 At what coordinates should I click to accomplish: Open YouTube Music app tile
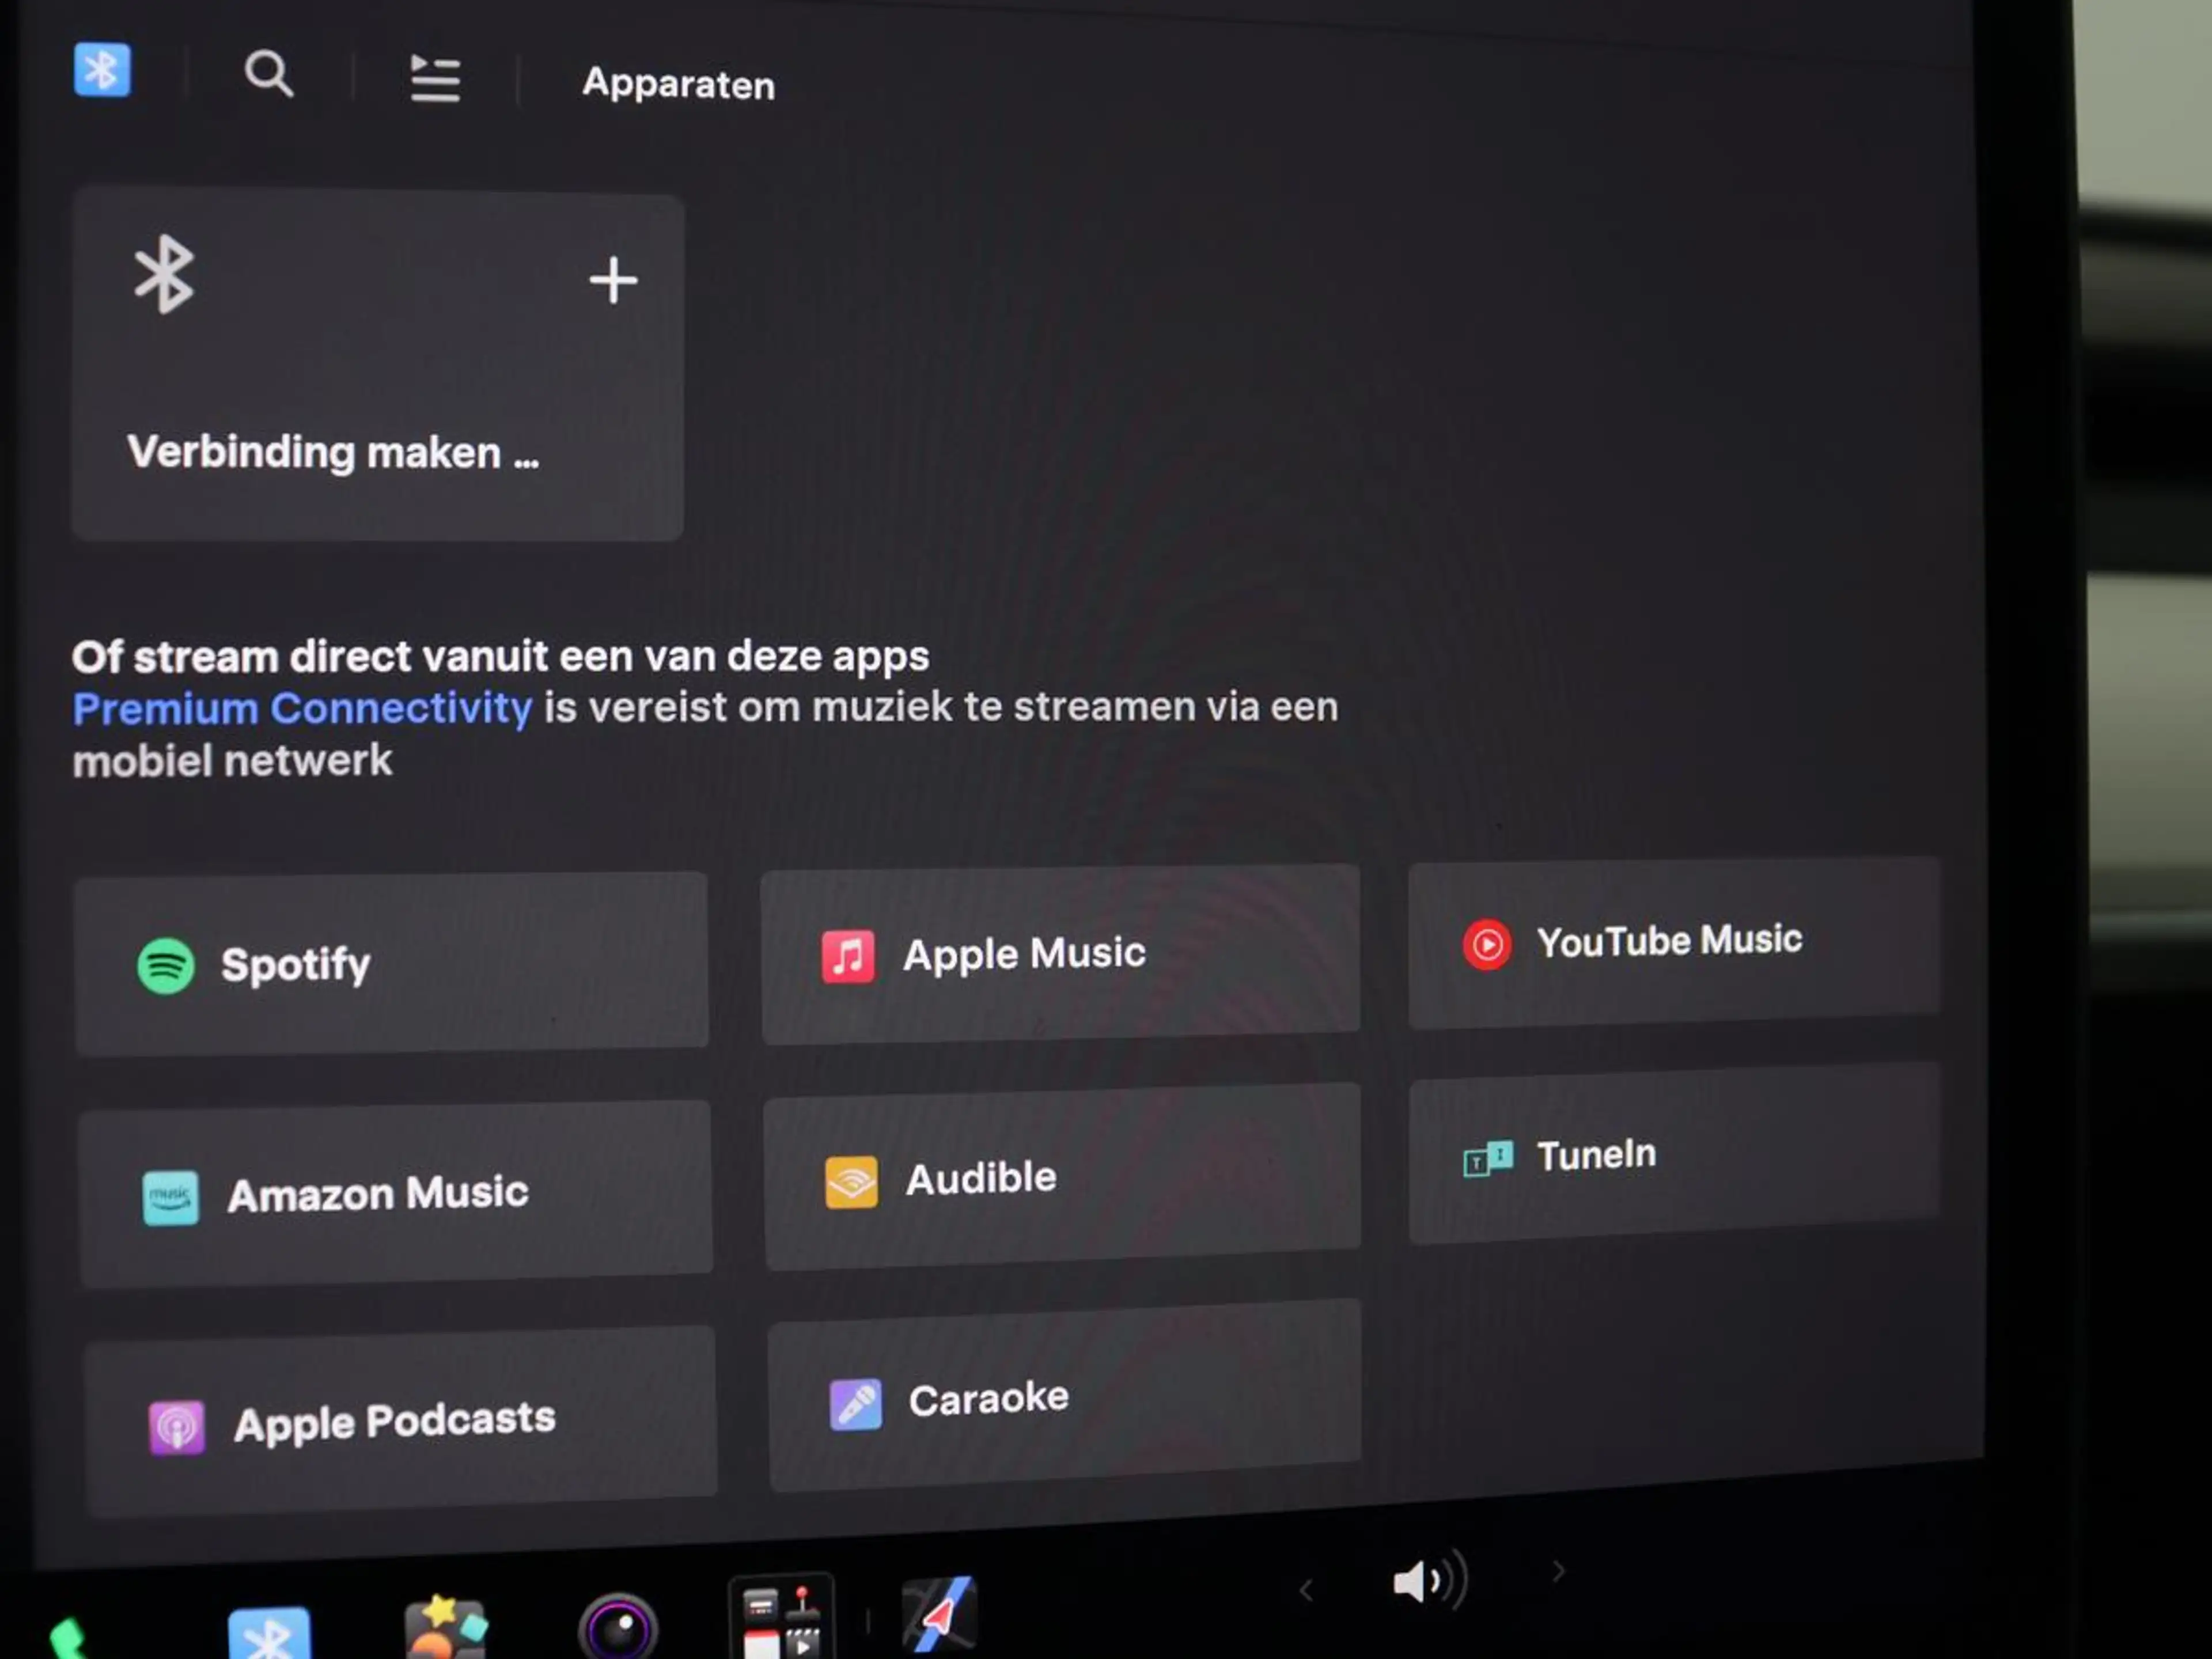point(1674,942)
